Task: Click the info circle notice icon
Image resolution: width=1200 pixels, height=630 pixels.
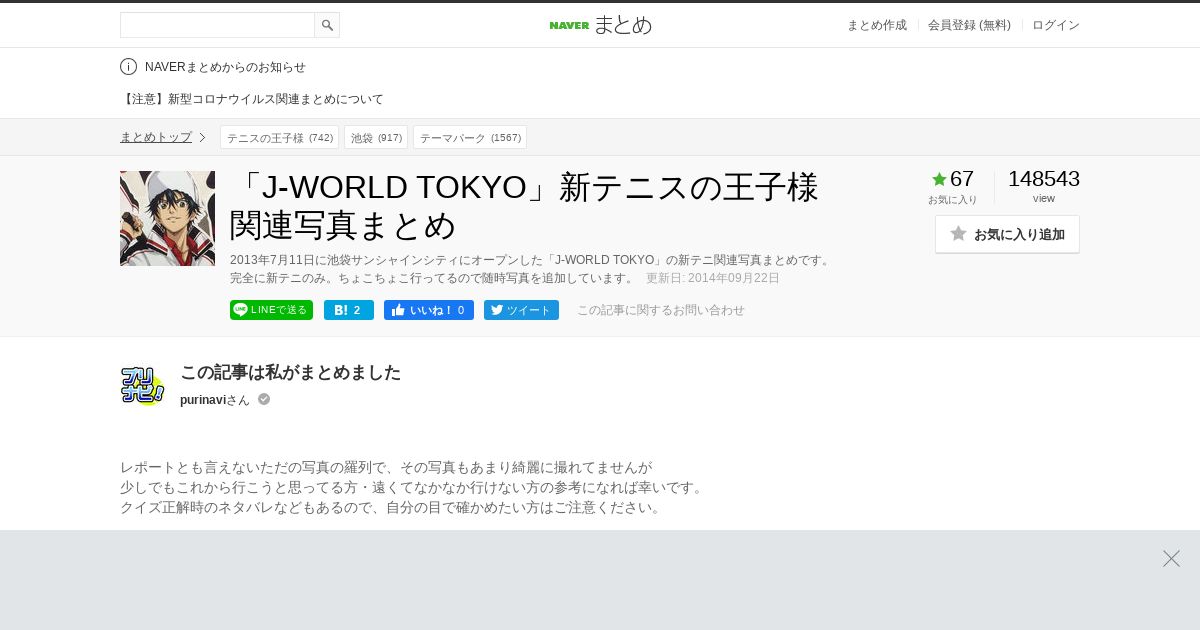Action: click(128, 67)
